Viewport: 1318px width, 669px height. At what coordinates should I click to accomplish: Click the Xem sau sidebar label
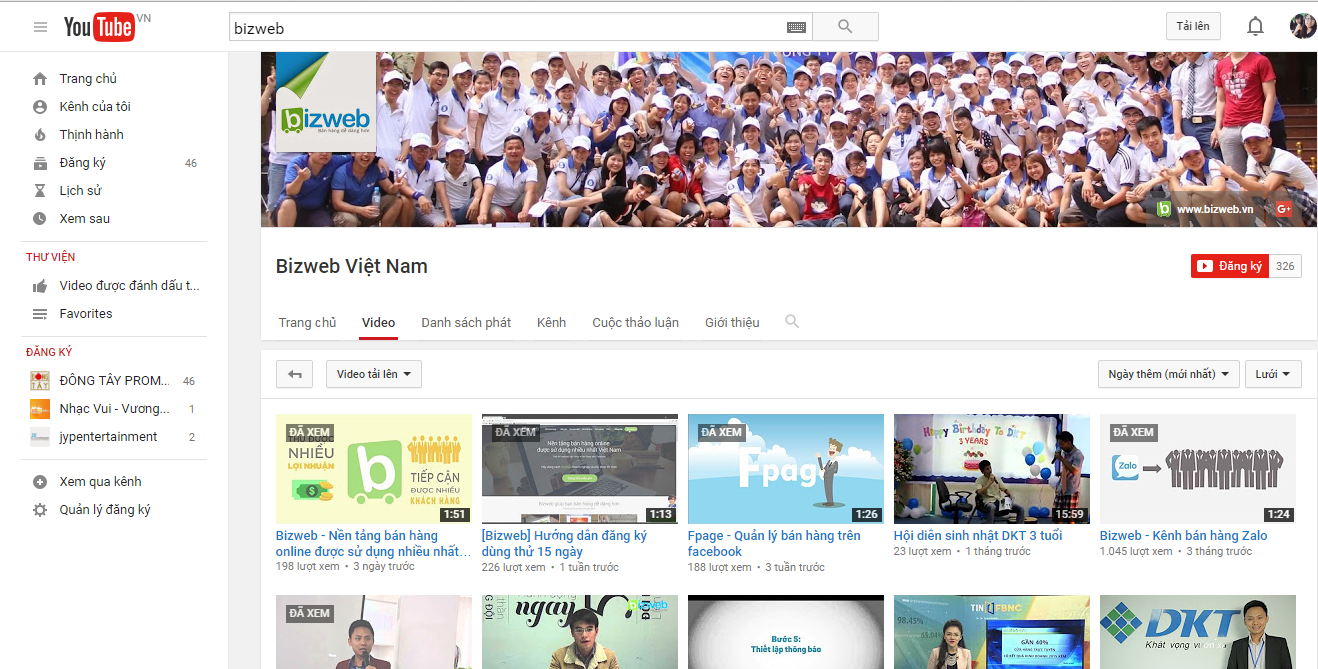(x=85, y=219)
